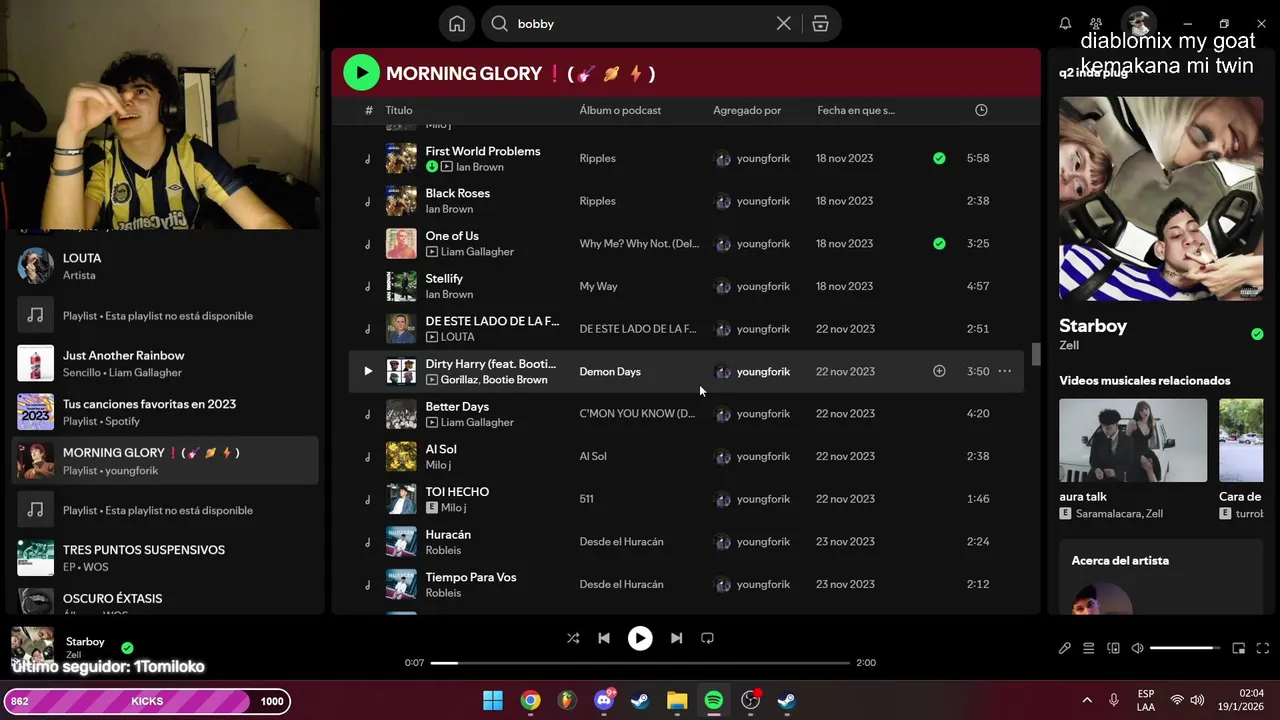Open Starboy cover art in now playing panel

[x=1161, y=198]
